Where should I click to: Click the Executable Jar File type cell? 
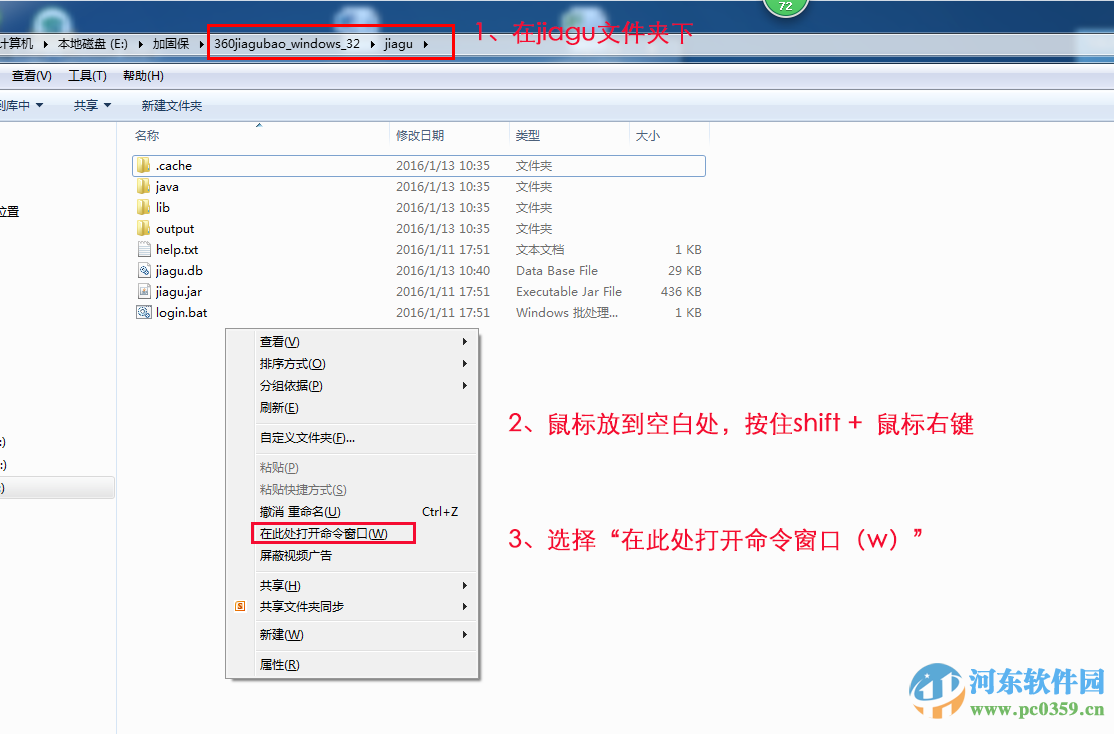568,292
